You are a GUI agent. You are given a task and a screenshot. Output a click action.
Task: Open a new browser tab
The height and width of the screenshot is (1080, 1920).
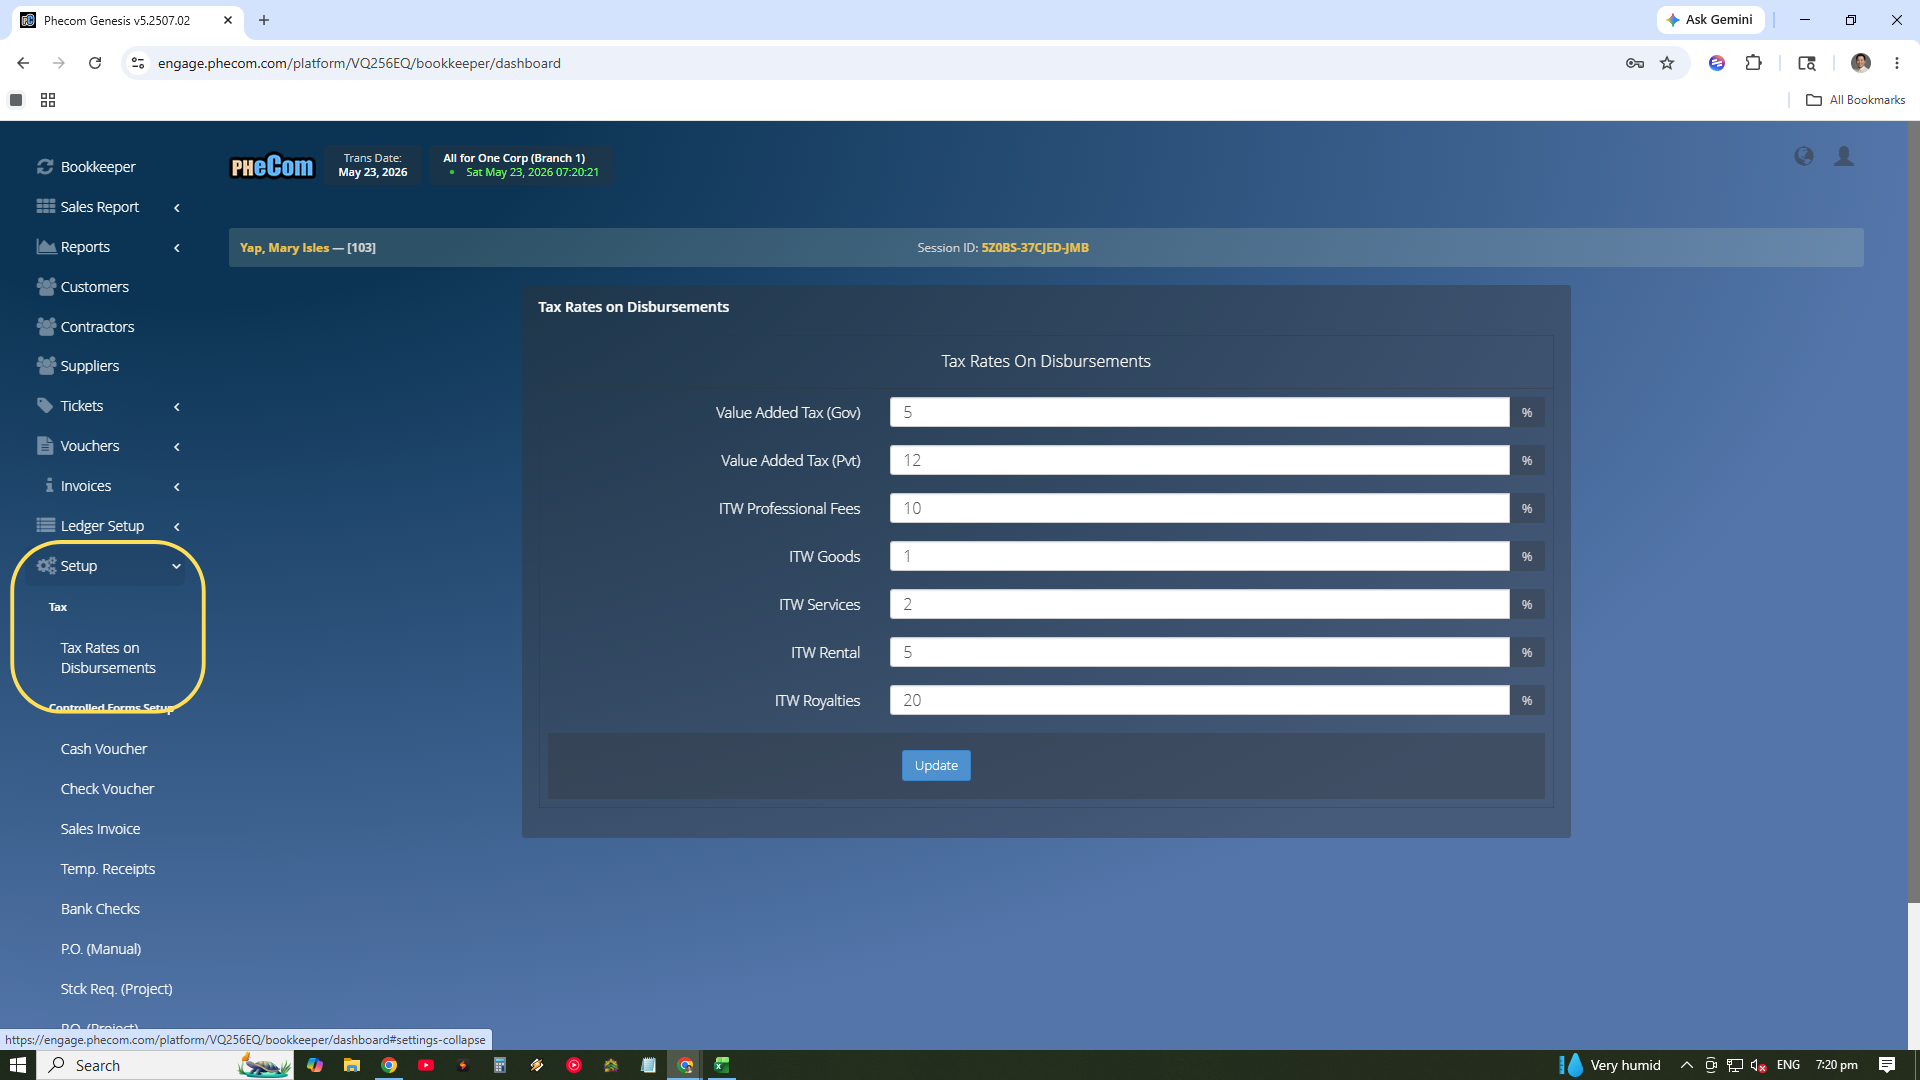coord(264,20)
